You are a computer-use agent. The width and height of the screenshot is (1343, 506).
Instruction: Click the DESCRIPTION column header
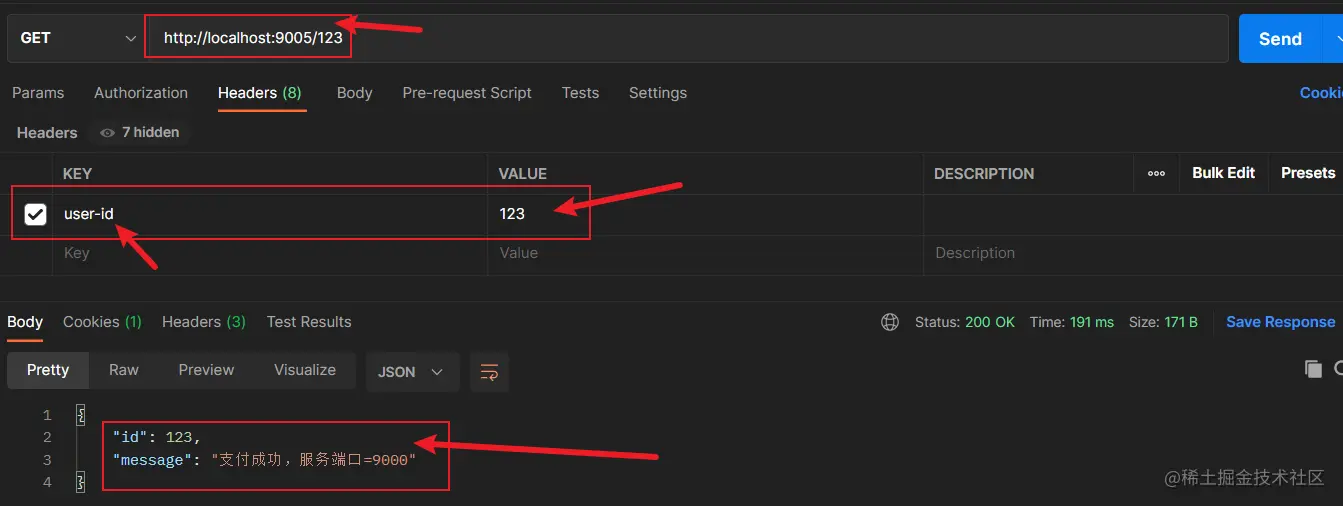pyautogui.click(x=984, y=174)
